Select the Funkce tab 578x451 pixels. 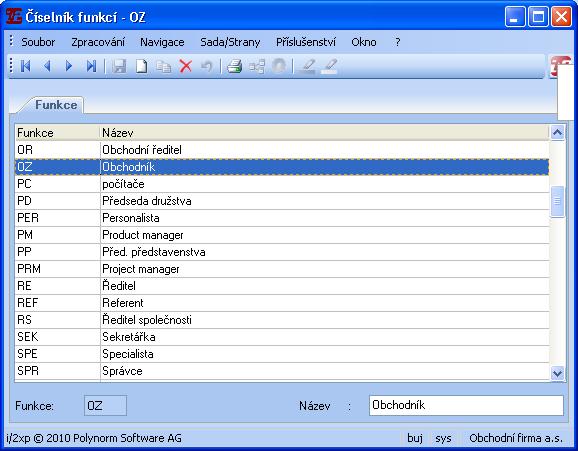click(56, 105)
